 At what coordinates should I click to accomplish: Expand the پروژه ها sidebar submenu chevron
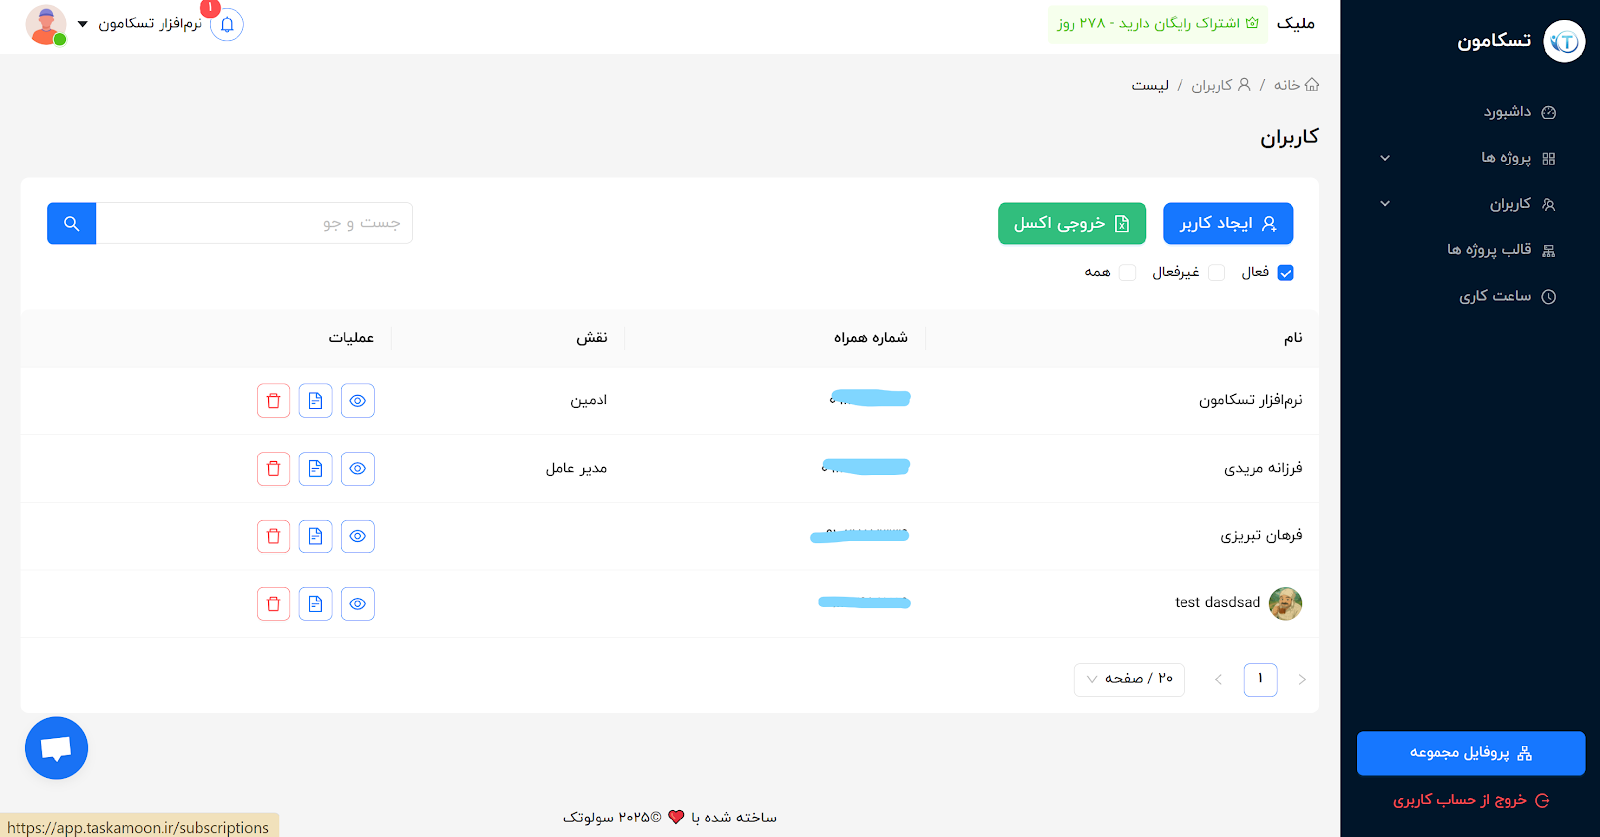pos(1385,158)
